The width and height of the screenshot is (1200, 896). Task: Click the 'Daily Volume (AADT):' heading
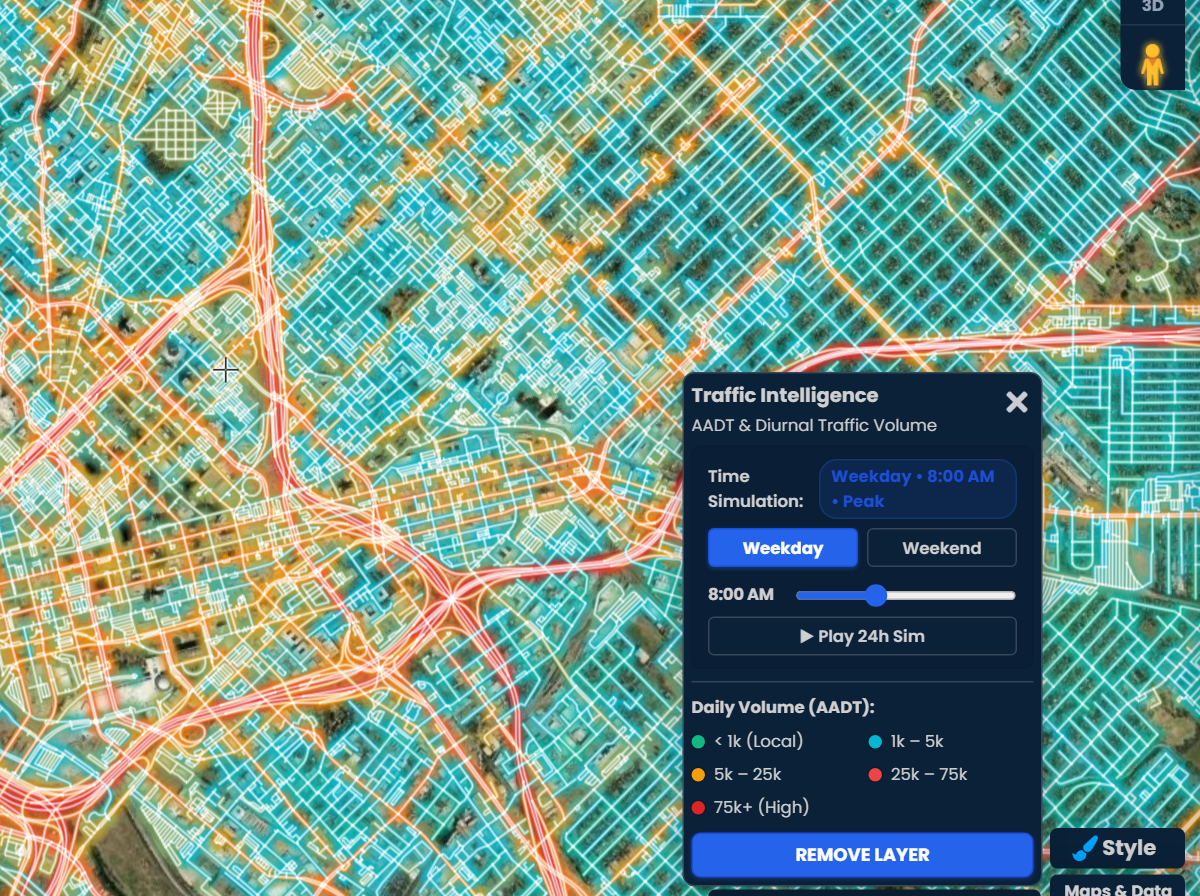pos(783,707)
